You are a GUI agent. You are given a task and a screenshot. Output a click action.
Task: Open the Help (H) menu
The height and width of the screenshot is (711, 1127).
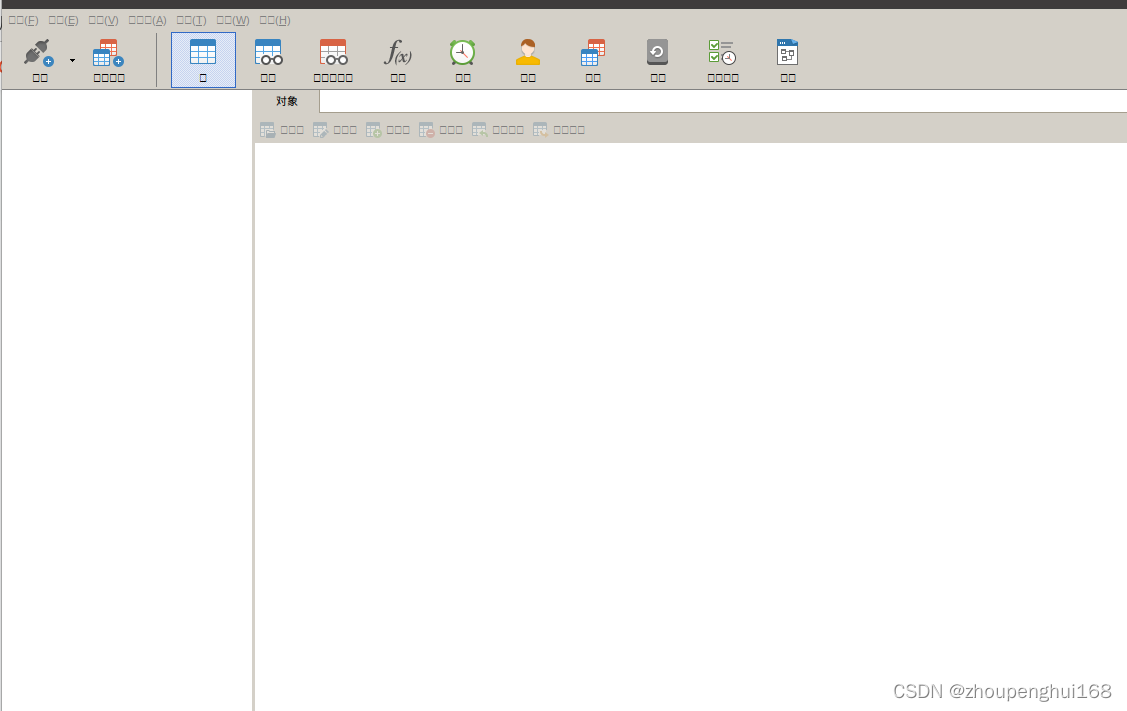(x=275, y=20)
